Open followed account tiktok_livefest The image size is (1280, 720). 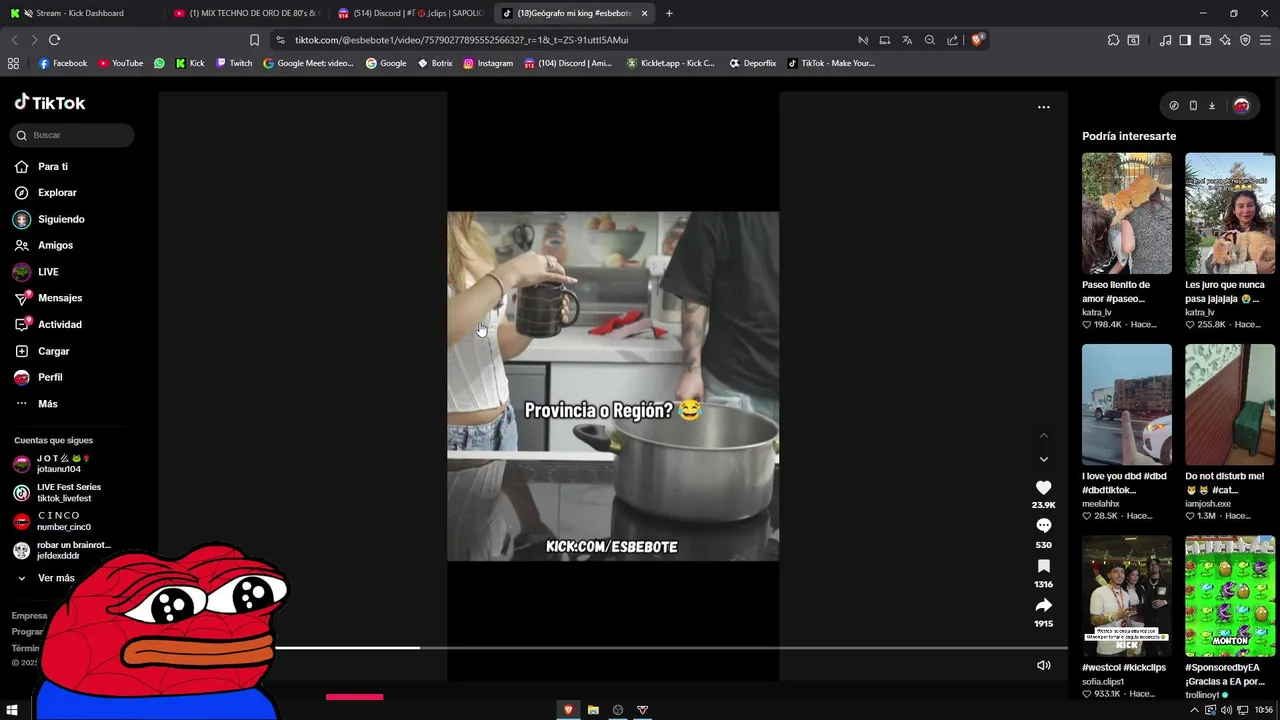point(65,493)
